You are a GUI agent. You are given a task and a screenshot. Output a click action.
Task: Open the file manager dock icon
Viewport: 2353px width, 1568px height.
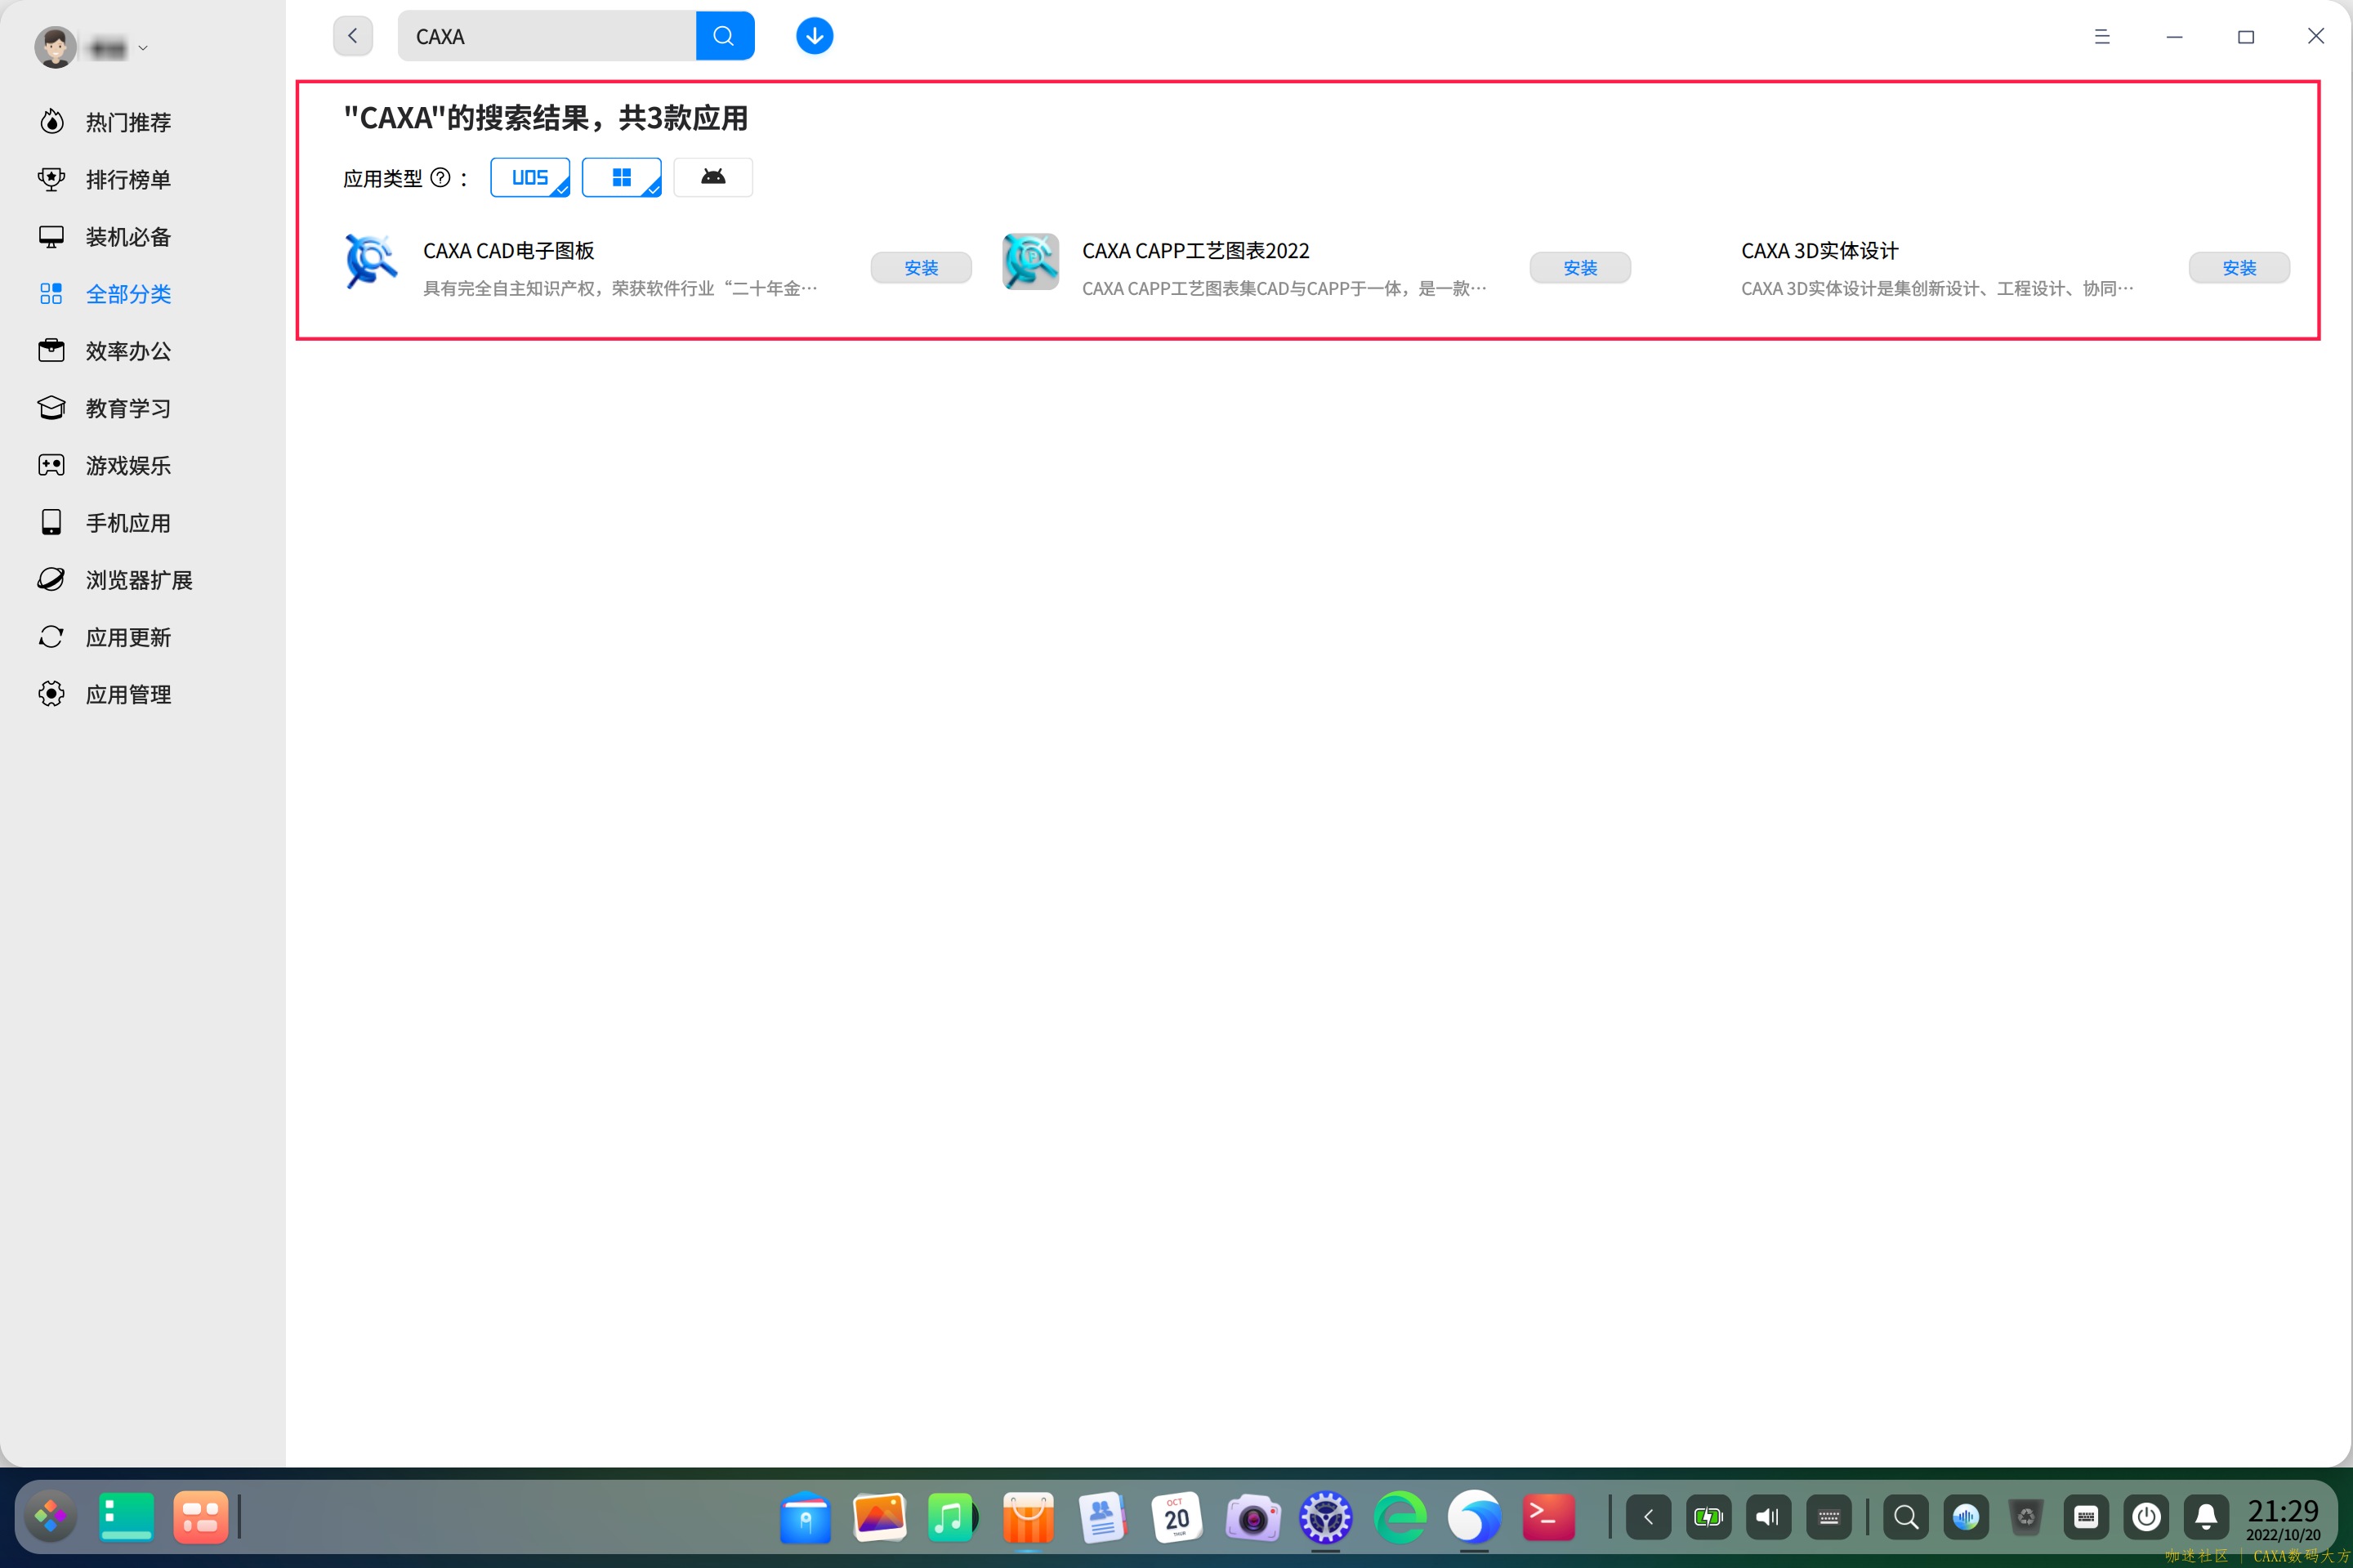805,1518
